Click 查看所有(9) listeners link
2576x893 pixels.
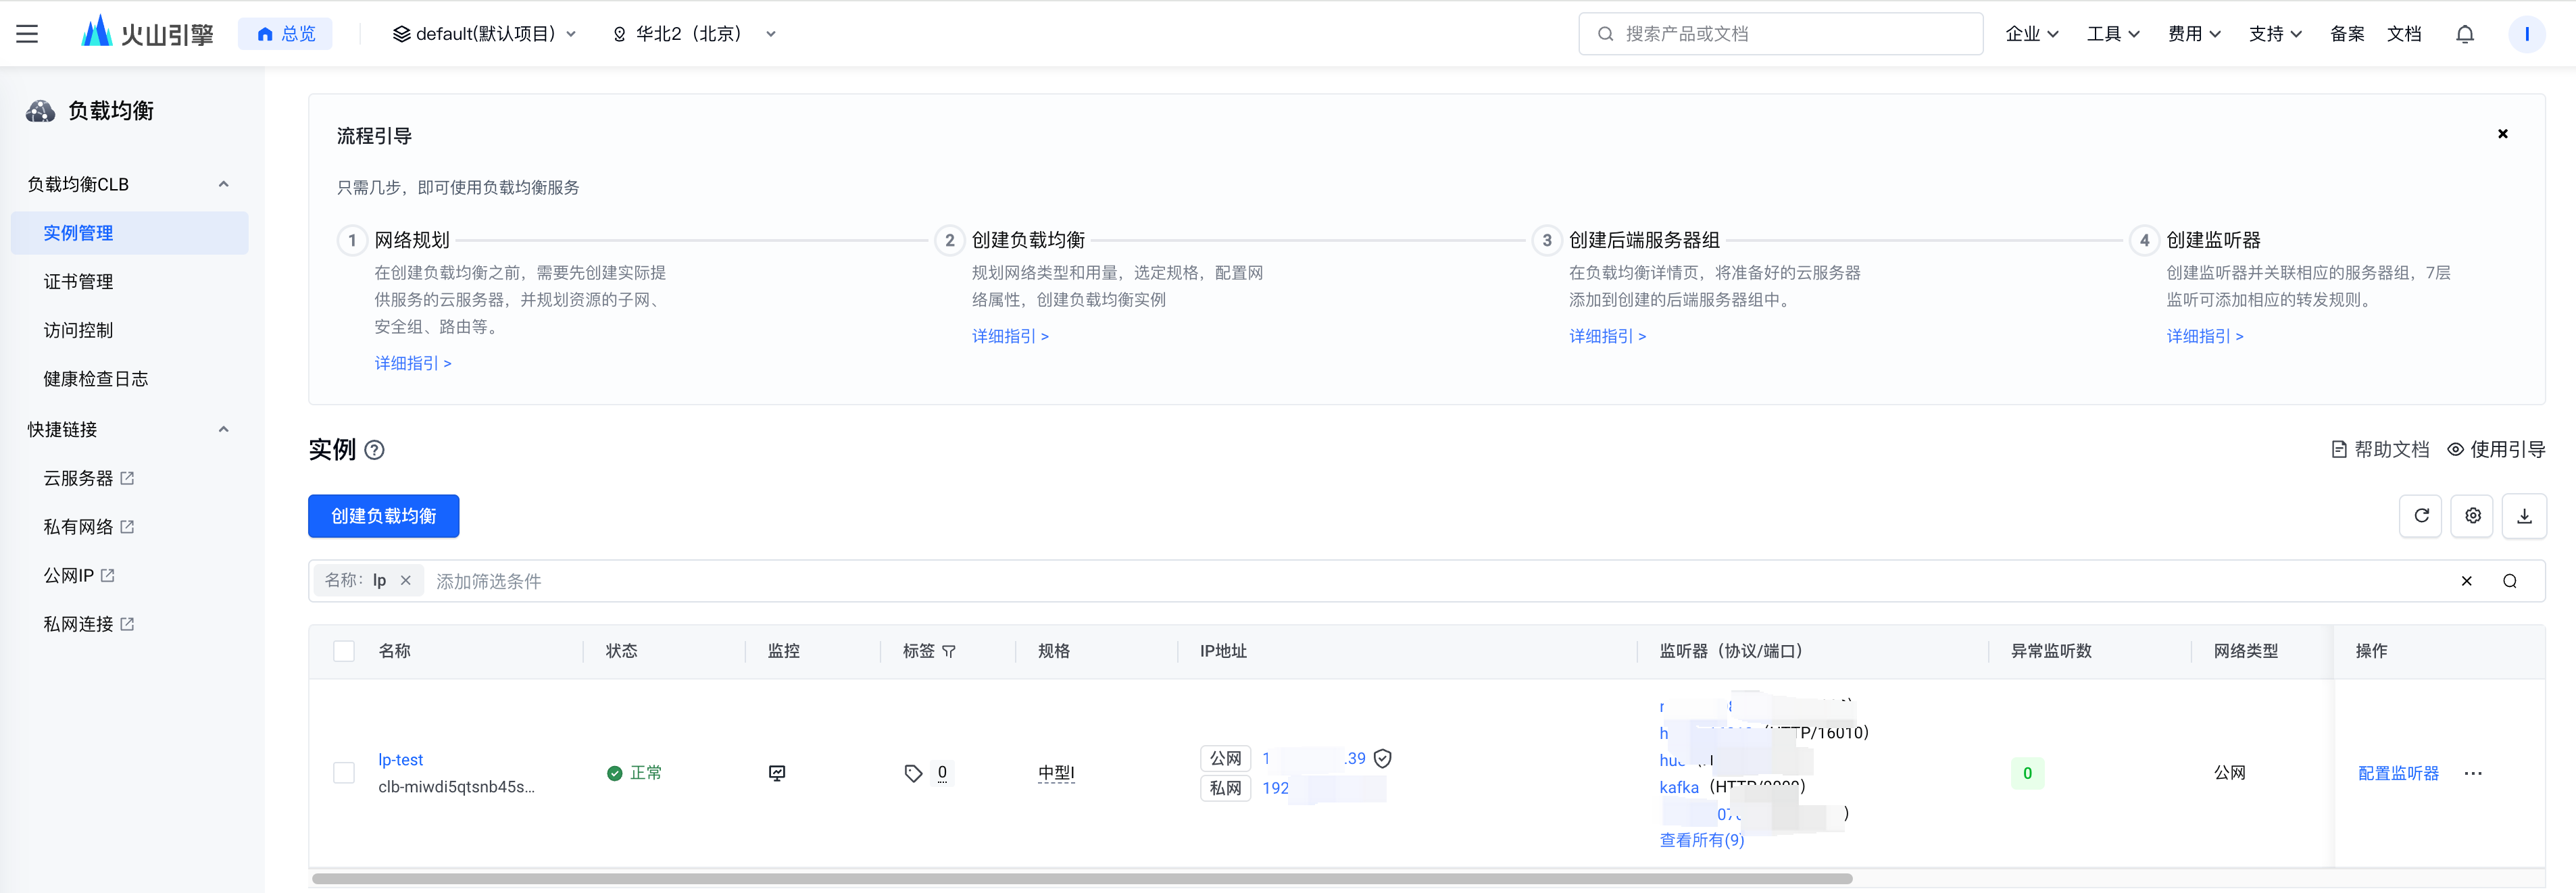point(1701,840)
